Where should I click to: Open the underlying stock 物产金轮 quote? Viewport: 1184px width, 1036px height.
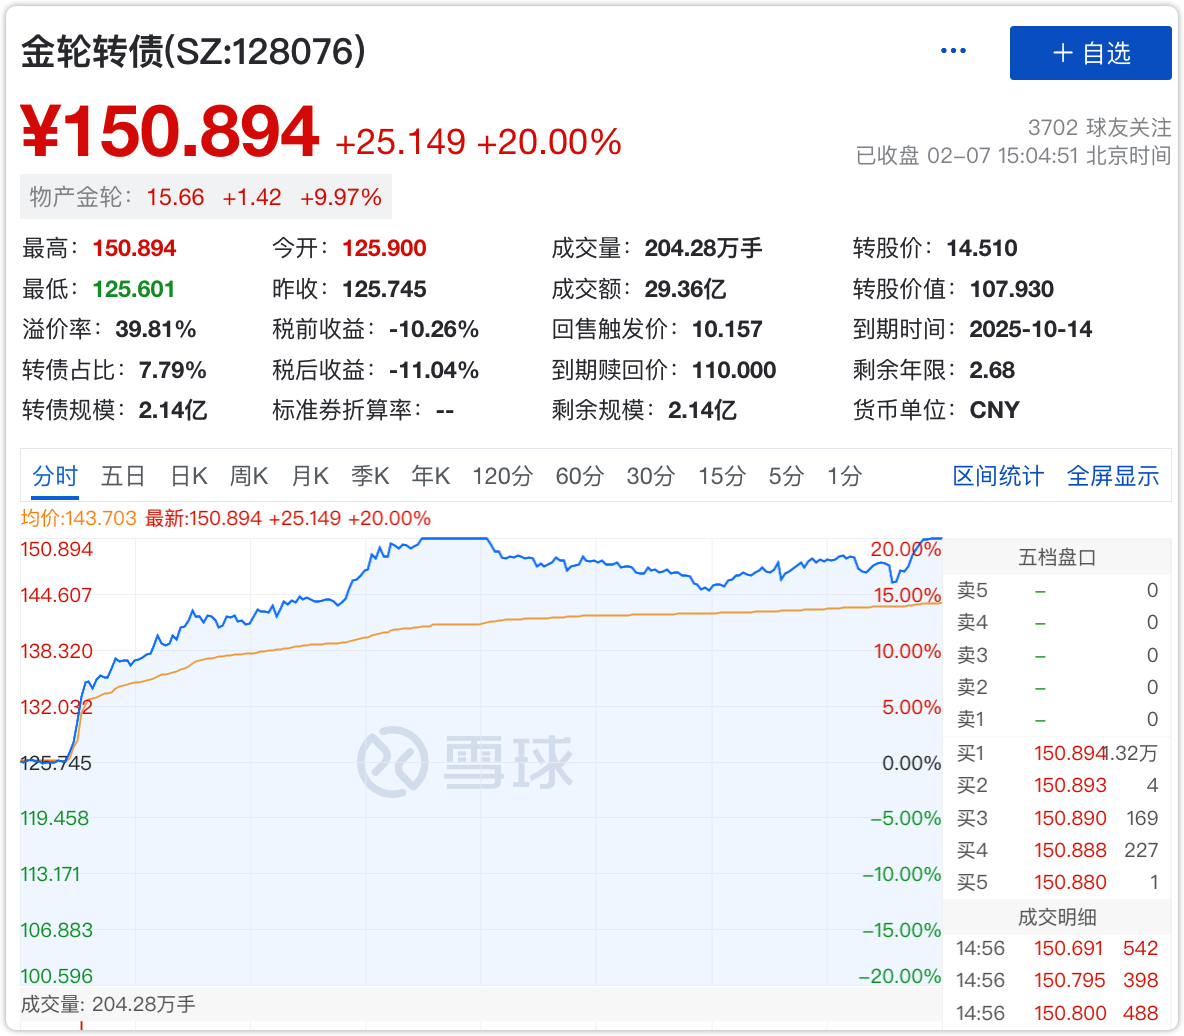coord(205,198)
